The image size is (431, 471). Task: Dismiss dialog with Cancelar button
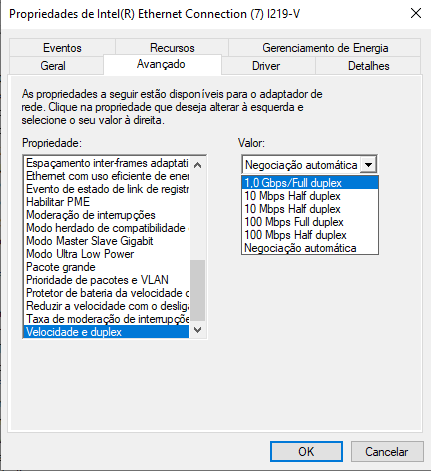coord(387,452)
